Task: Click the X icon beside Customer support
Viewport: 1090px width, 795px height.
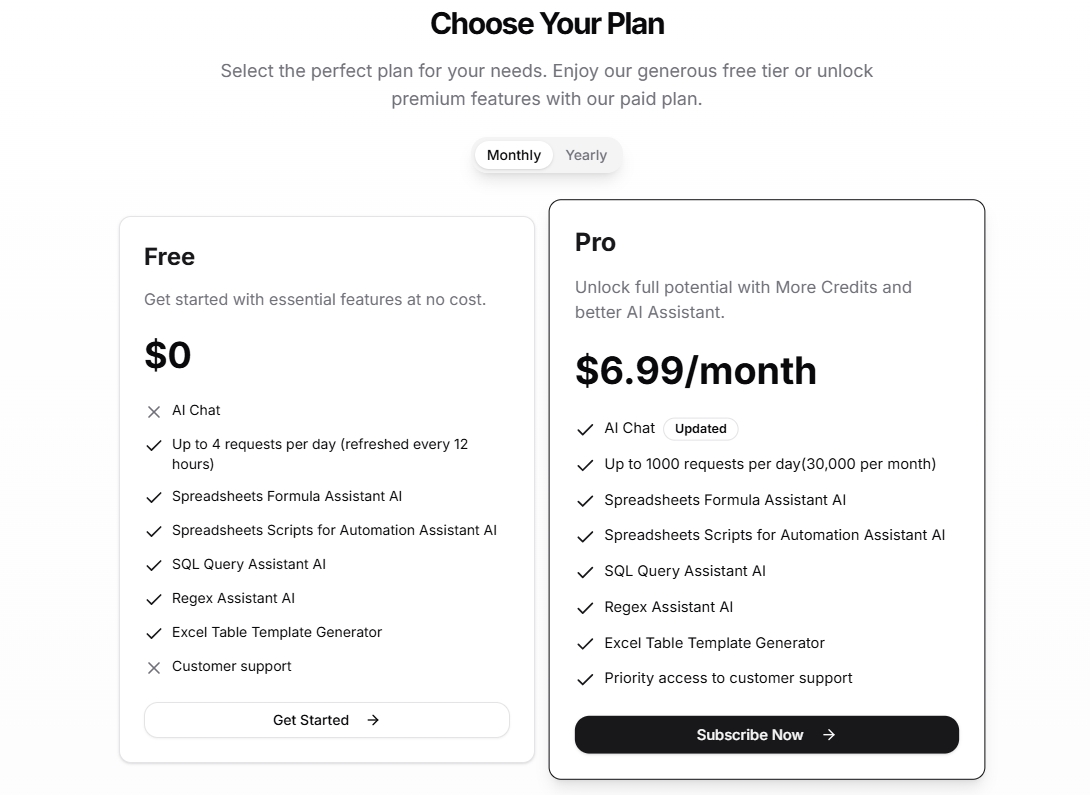Action: (x=154, y=668)
